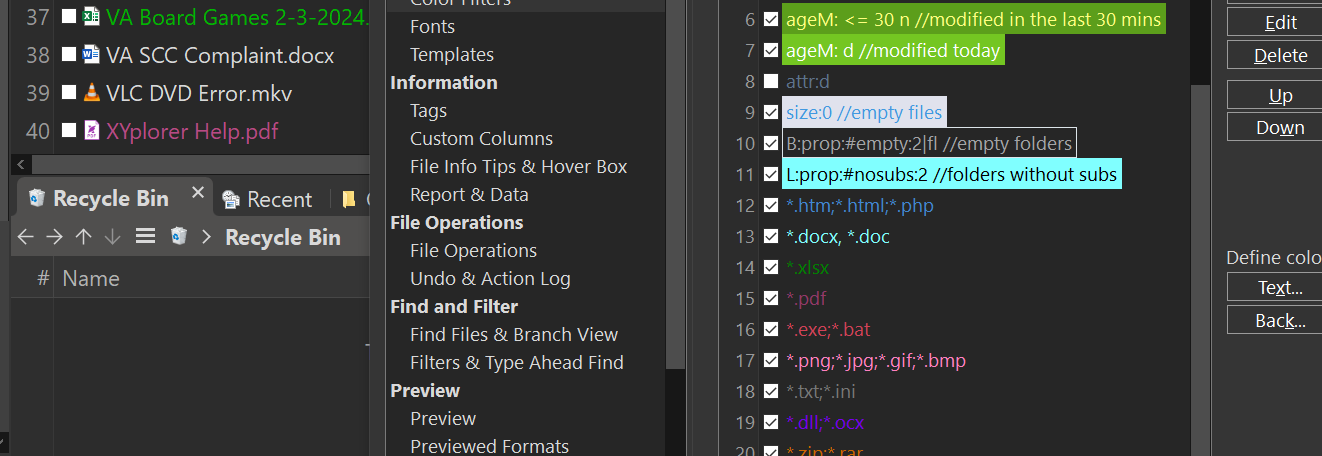Select the 'size:0 //empty files' filter row
The height and width of the screenshot is (456, 1322).
pos(863,112)
